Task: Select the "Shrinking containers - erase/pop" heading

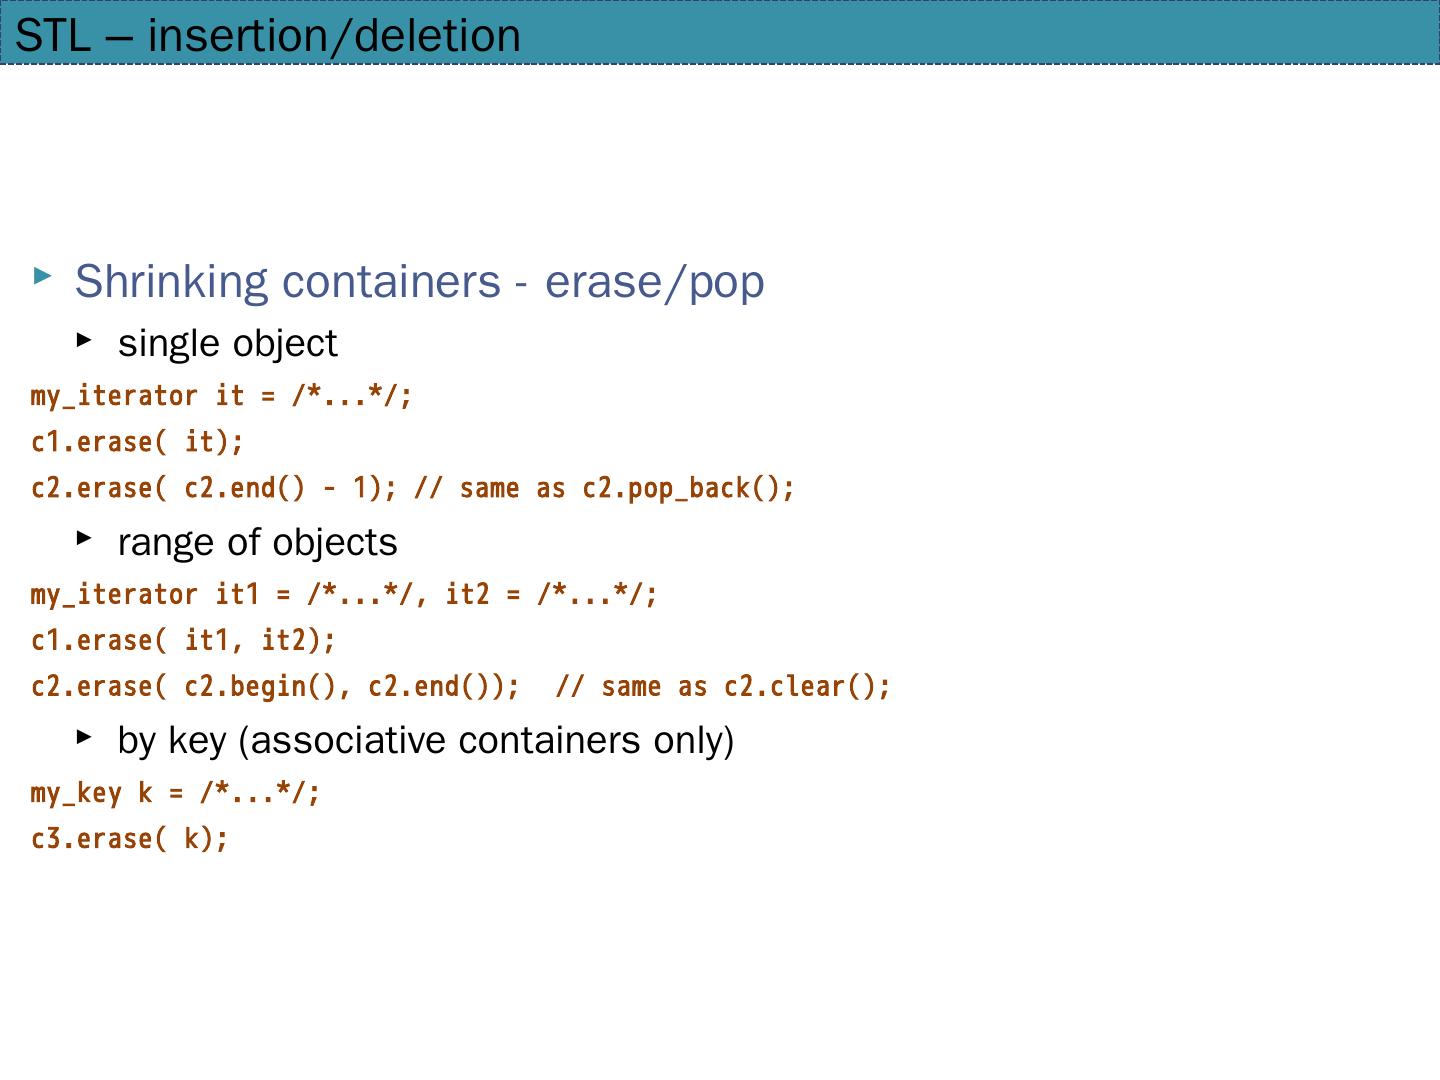Action: click(419, 281)
